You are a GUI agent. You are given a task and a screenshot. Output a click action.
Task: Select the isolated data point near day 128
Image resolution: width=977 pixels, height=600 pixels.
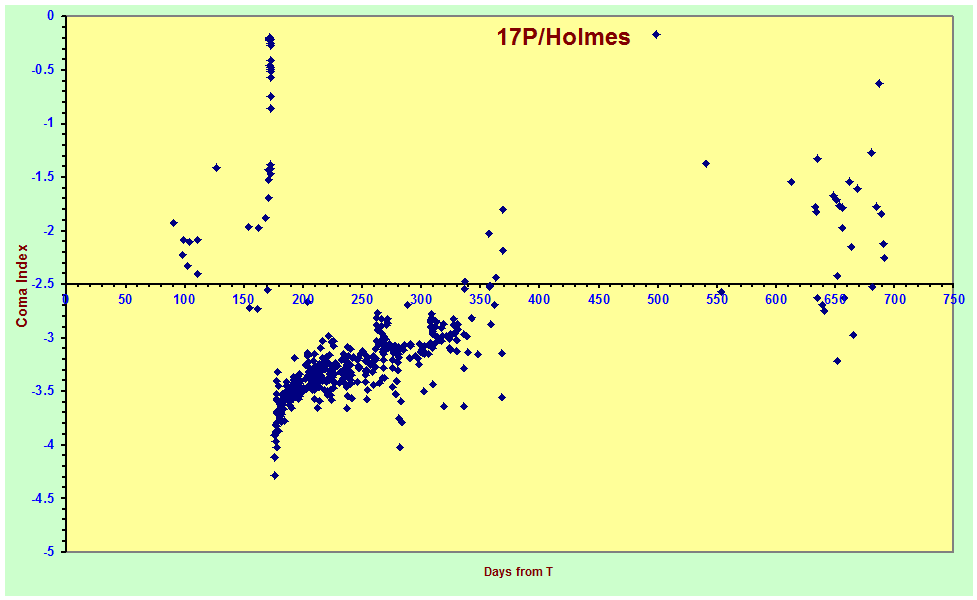(217, 168)
